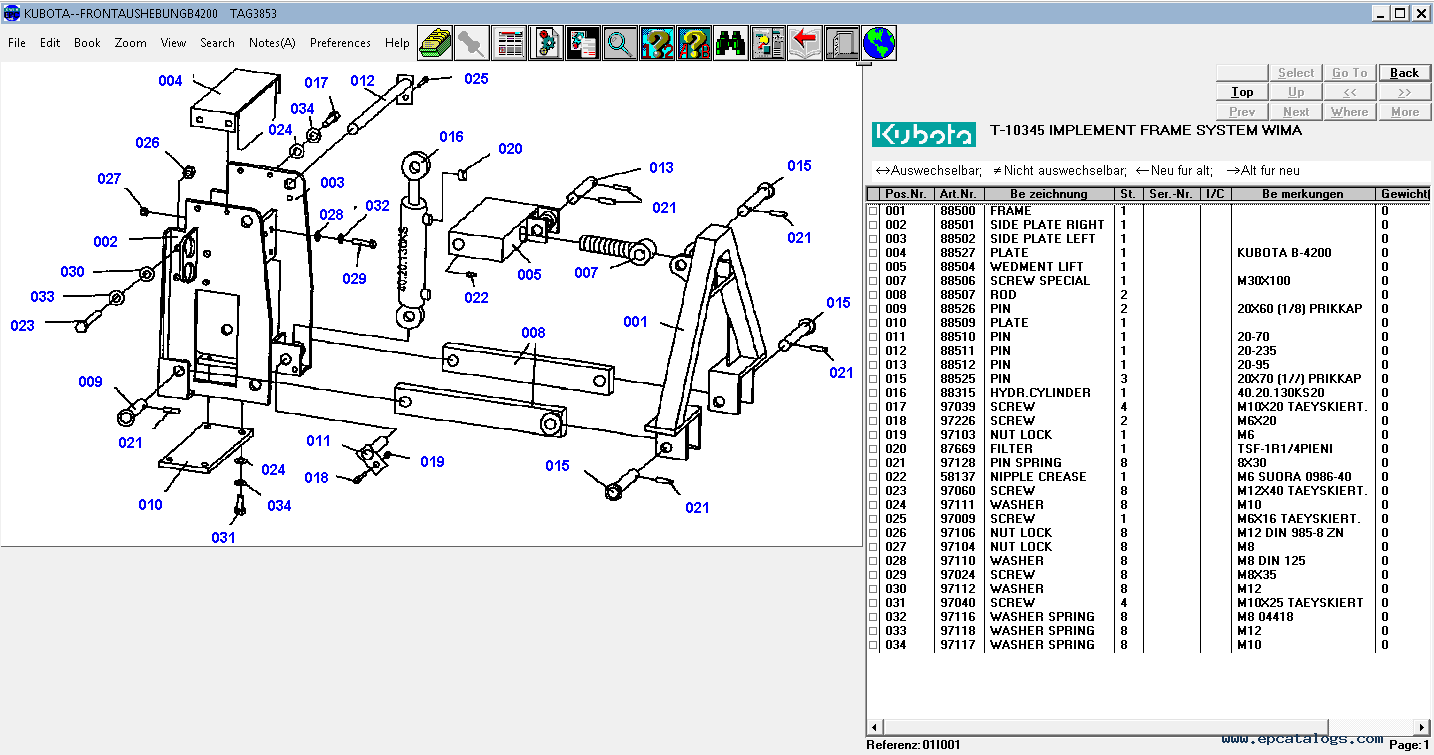
Task: Tick checkbox for row 001 FRAME
Action: (873, 211)
